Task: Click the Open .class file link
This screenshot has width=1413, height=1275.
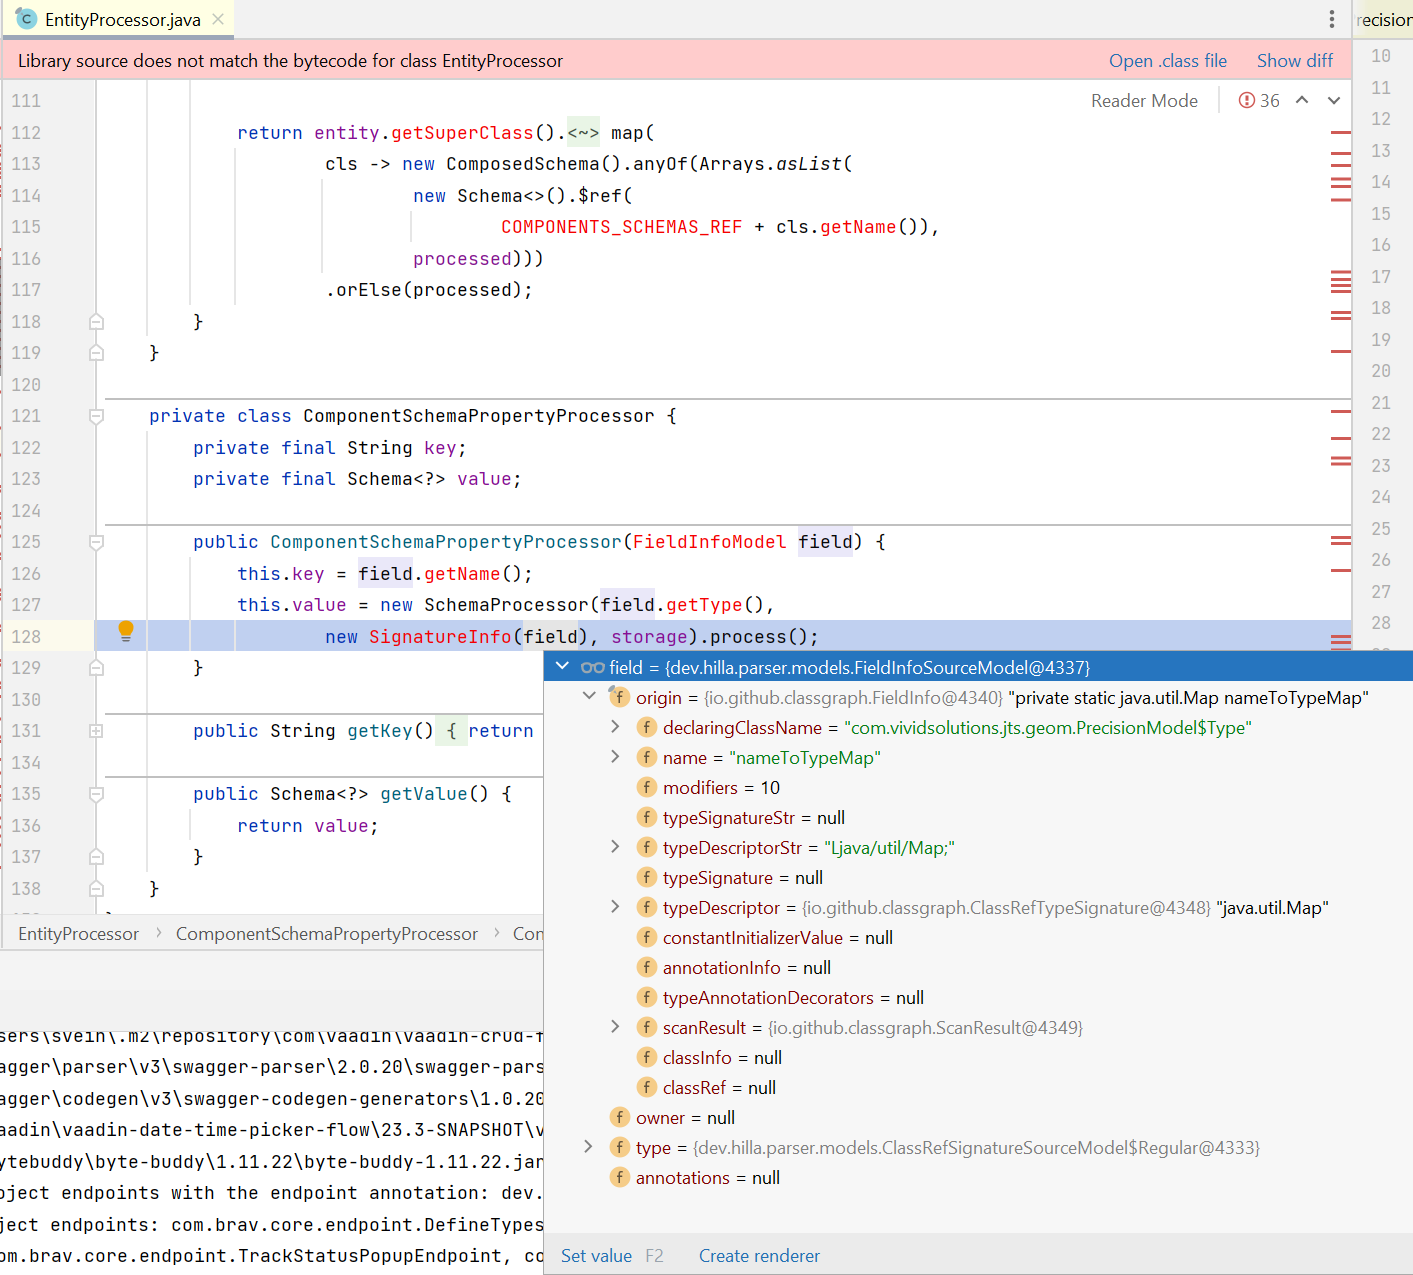Action: [1166, 60]
